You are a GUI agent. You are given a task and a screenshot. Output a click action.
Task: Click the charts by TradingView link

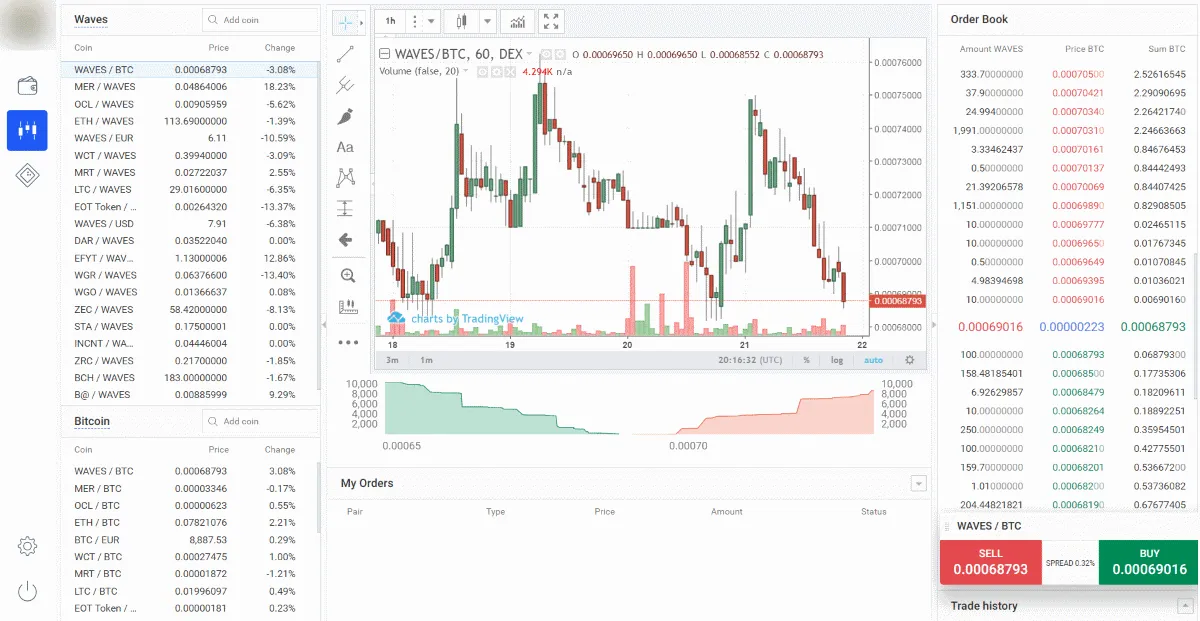pos(467,319)
